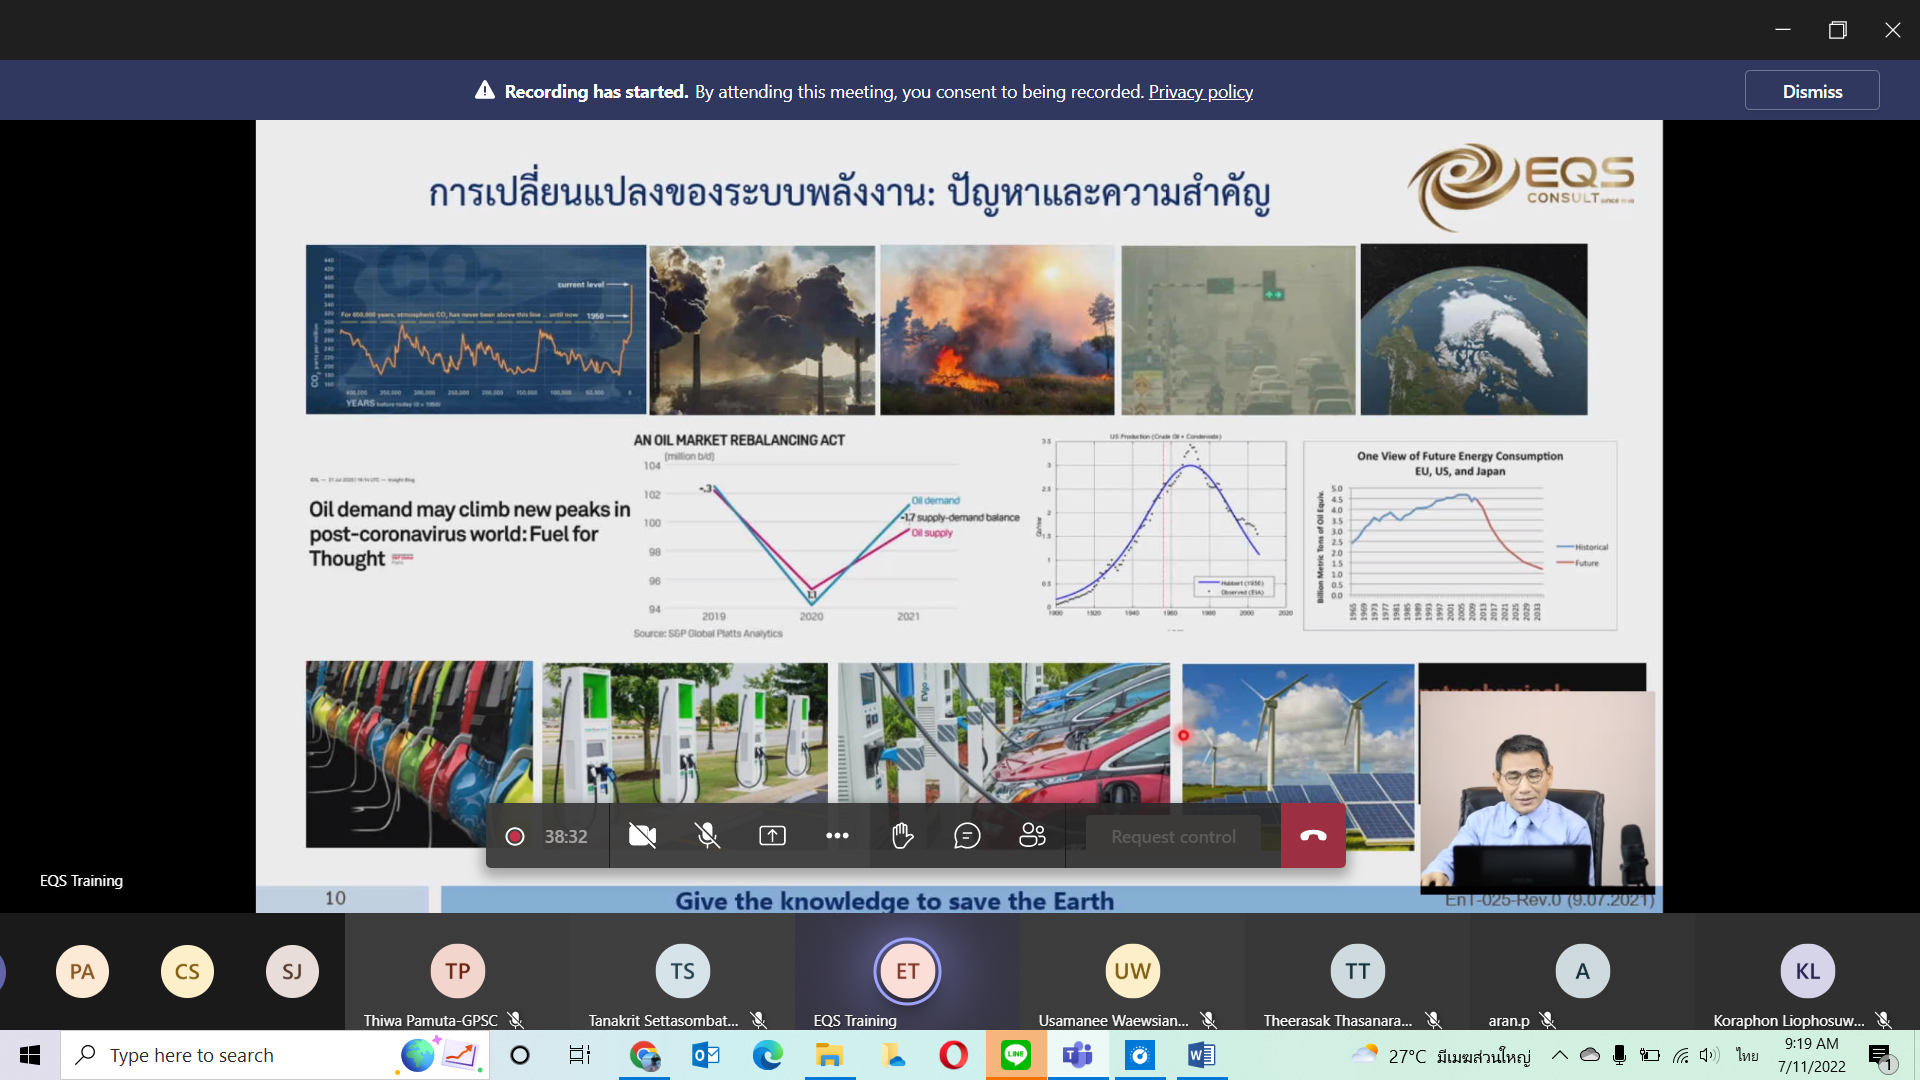Dismiss the recording notification banner
Viewport: 1920px width, 1080px height.
[1812, 91]
